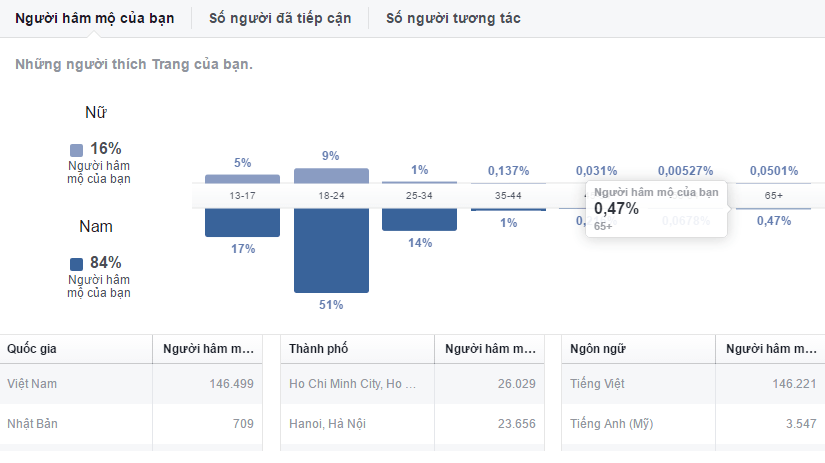Image resolution: width=825 pixels, height=463 pixels.
Task: Select the 65+ age group axis label
Action: pos(773,196)
